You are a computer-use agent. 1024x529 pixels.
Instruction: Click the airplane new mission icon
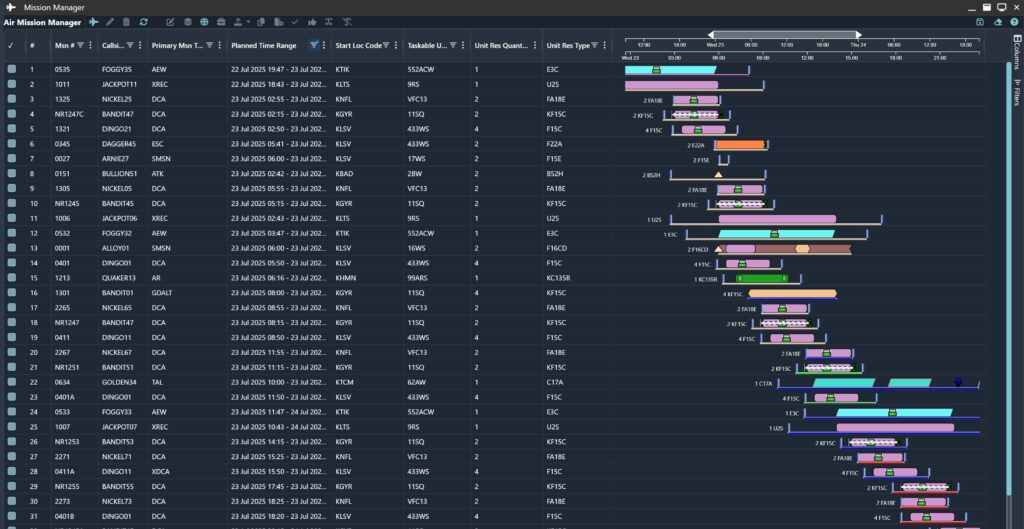[x=94, y=22]
